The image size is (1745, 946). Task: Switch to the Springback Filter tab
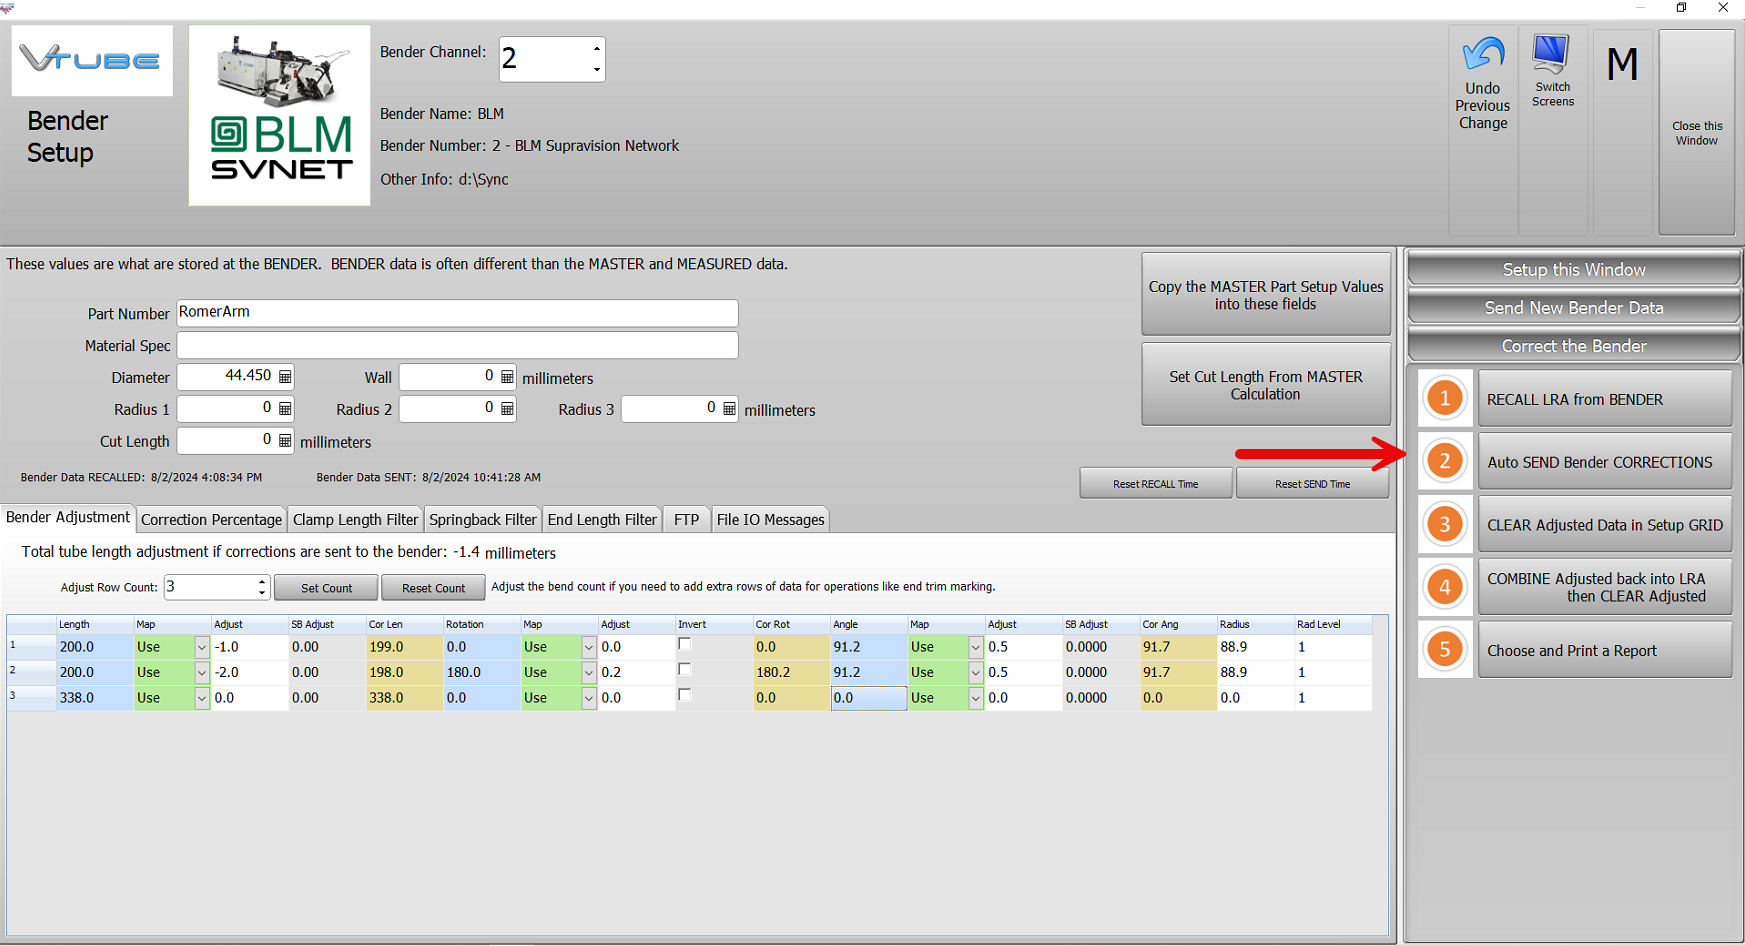[482, 519]
